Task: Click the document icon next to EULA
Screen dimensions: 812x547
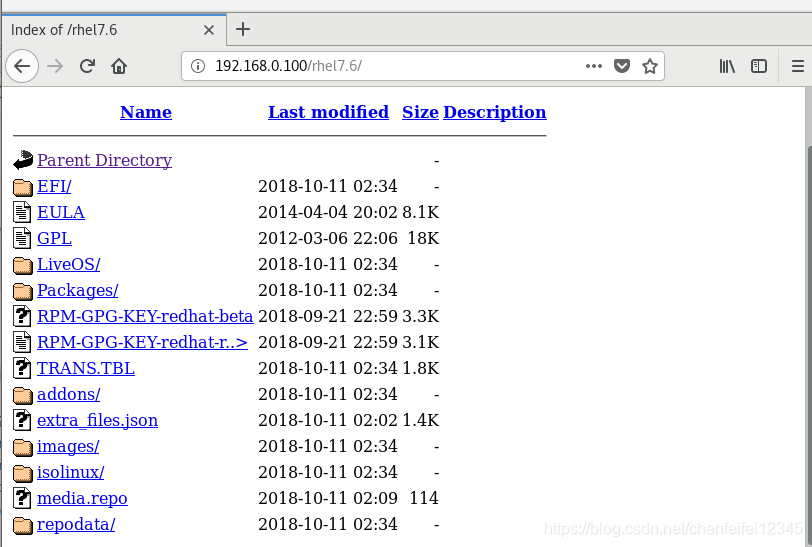Action: [x=22, y=212]
